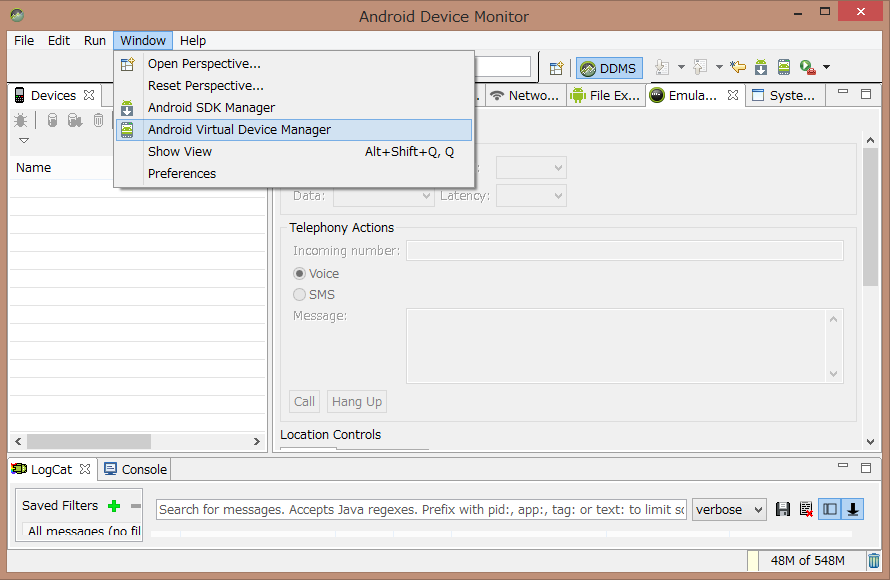This screenshot has width=890, height=580.
Task: Toggle the saved filters view display
Action: point(830,509)
